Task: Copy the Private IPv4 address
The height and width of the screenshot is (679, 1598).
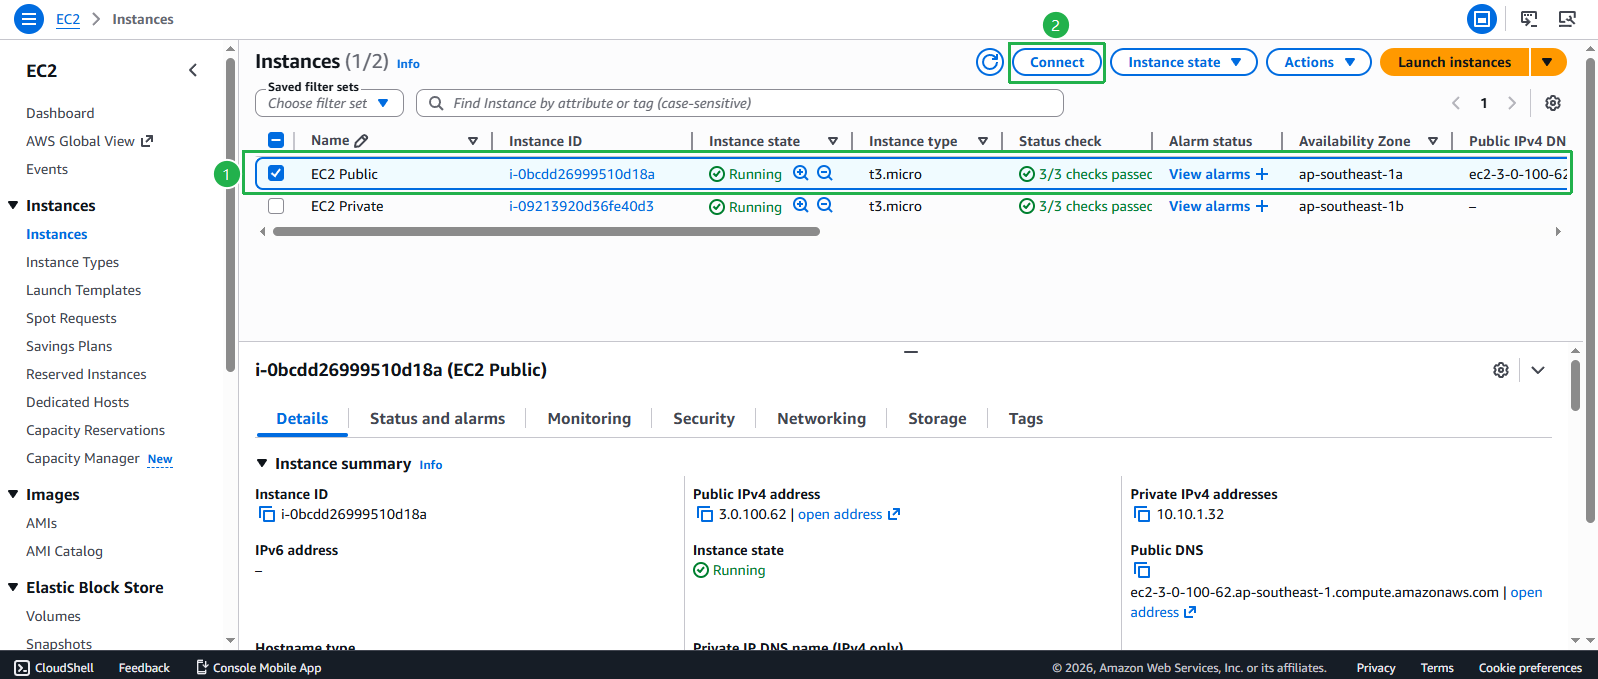Action: 1142,514
